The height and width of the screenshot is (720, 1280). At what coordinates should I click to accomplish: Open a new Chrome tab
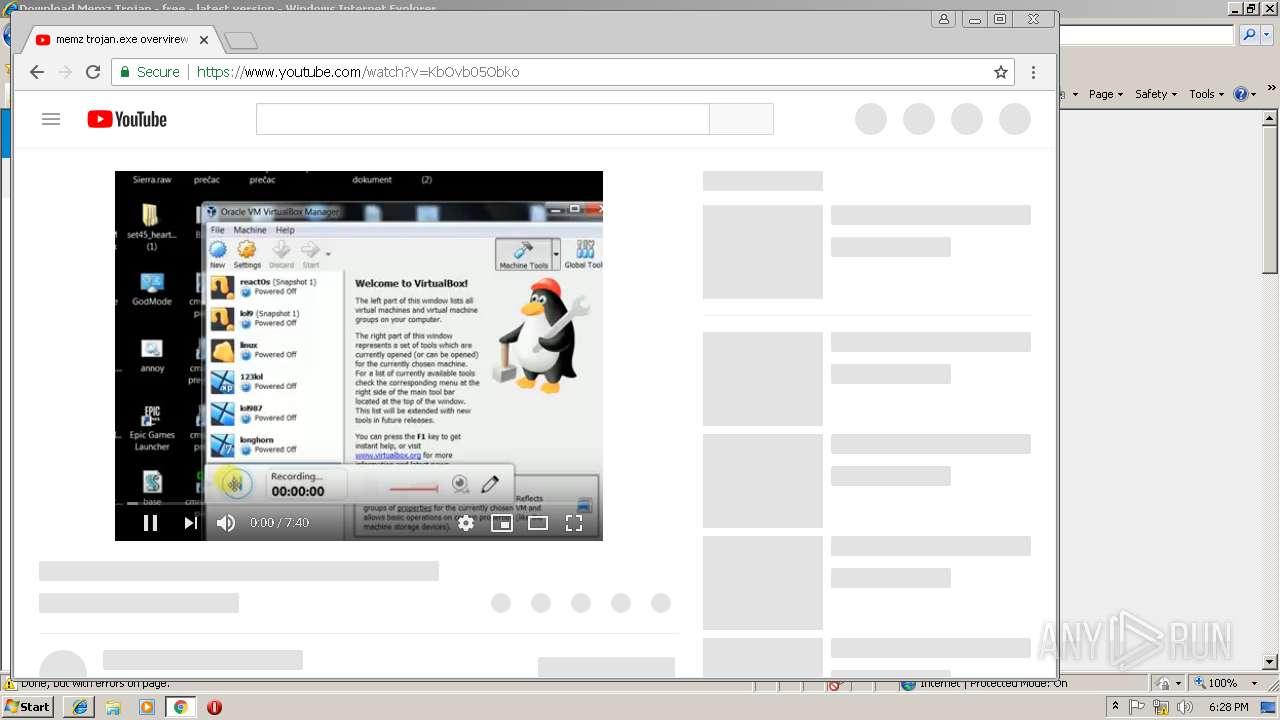click(241, 41)
